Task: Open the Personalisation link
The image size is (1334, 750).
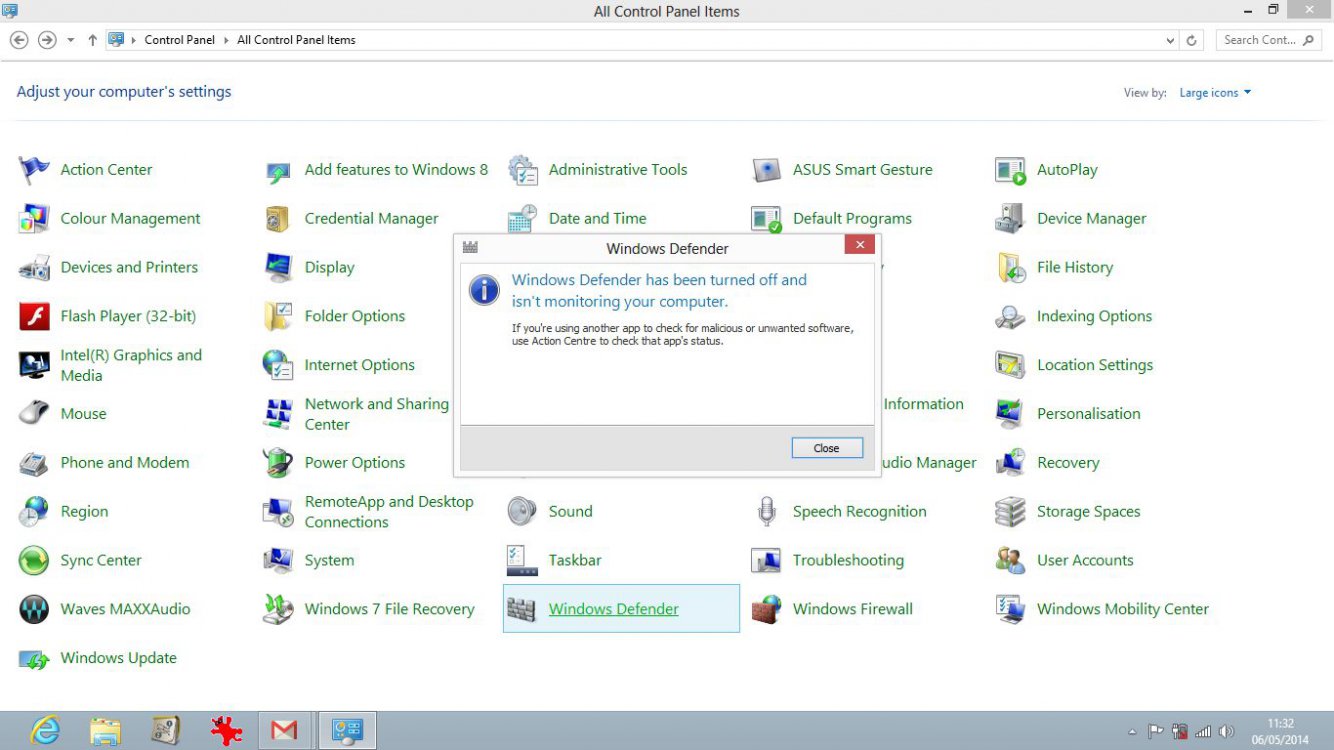Action: pyautogui.click(x=1088, y=414)
